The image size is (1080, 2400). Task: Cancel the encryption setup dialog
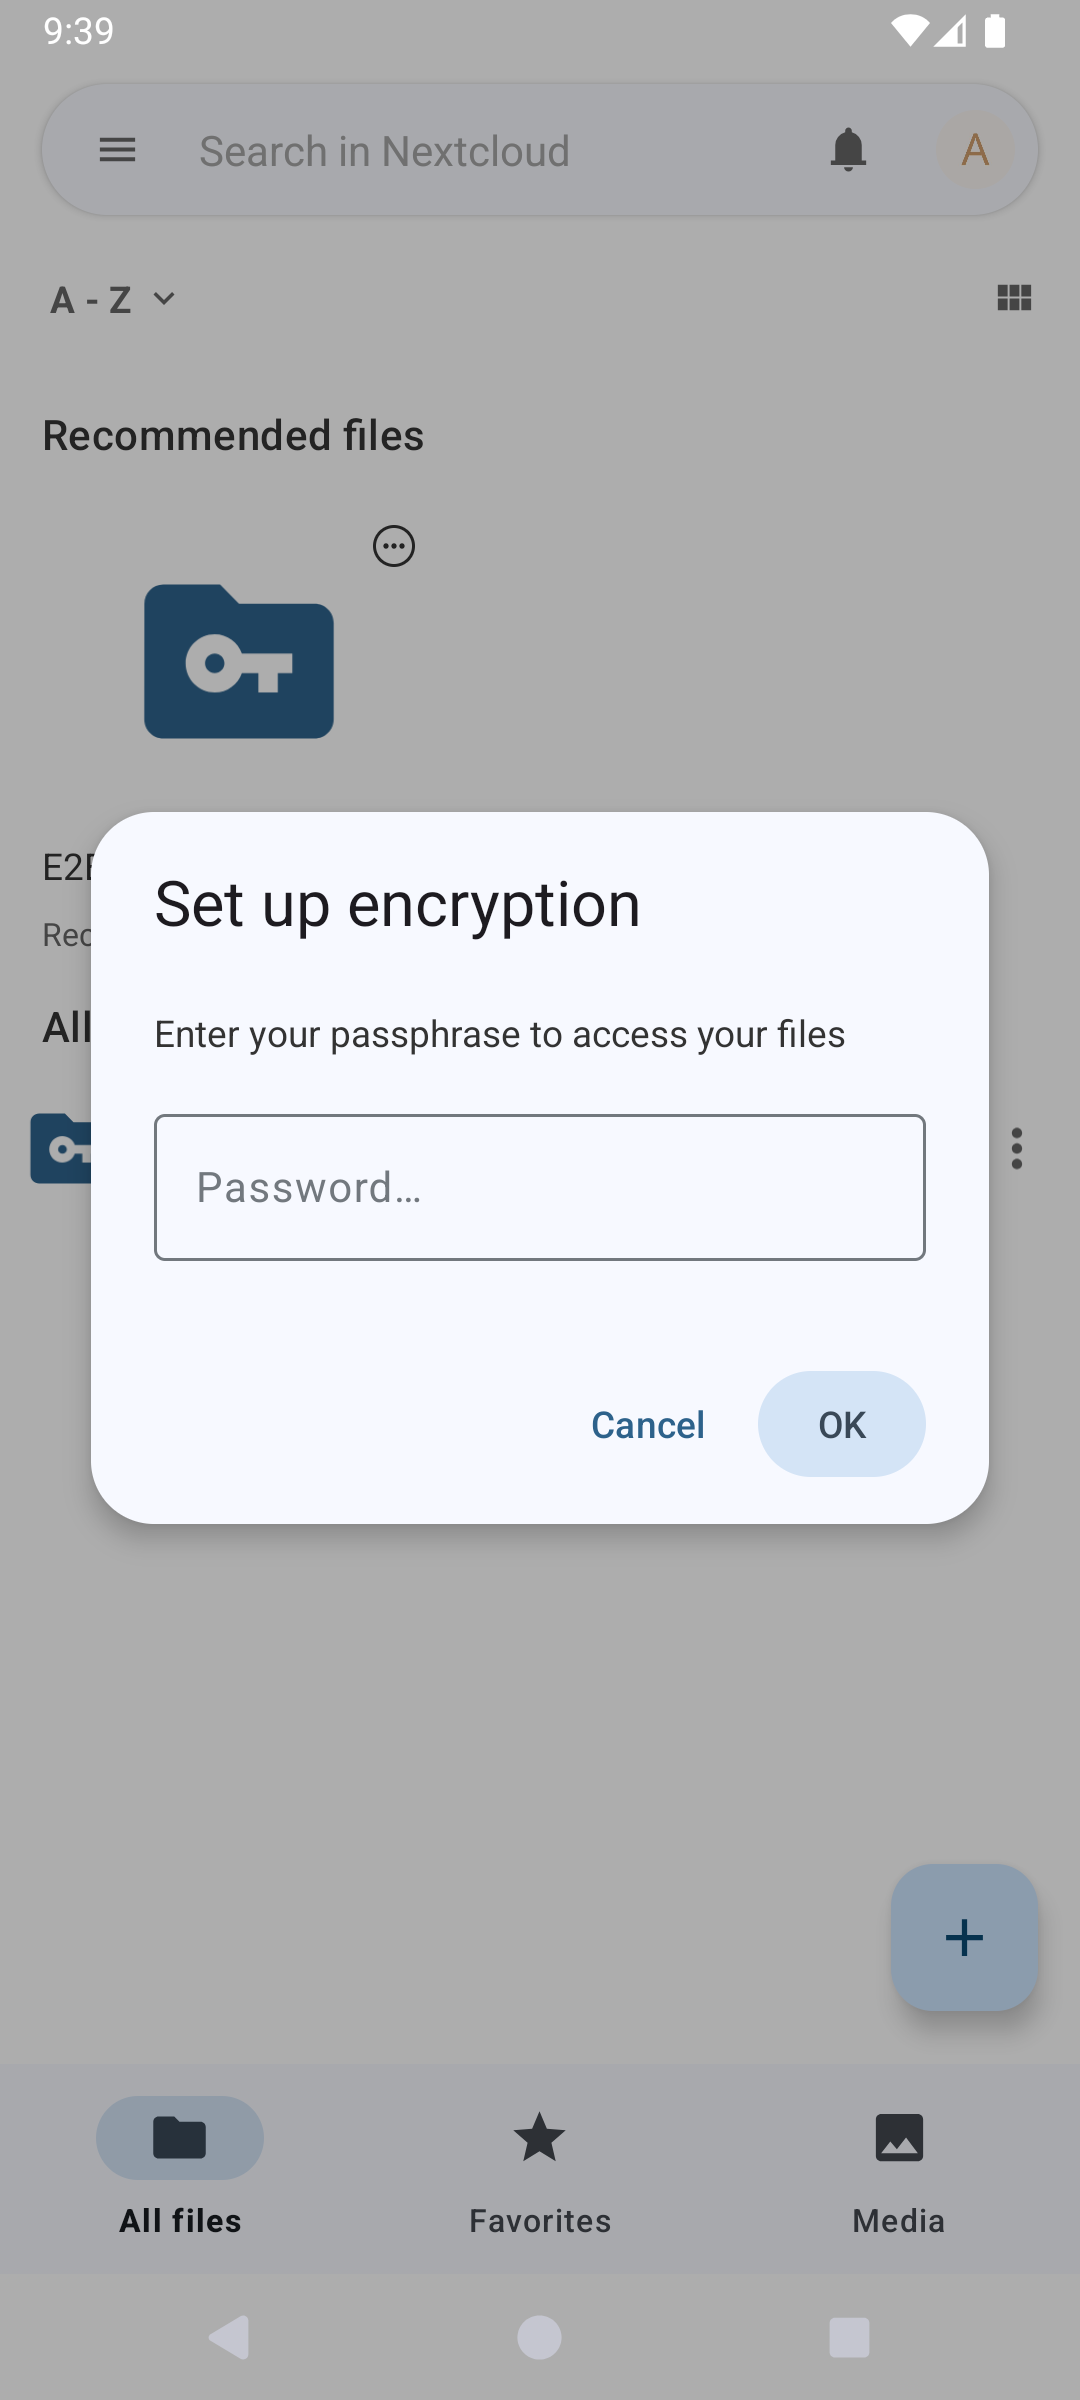[648, 1425]
